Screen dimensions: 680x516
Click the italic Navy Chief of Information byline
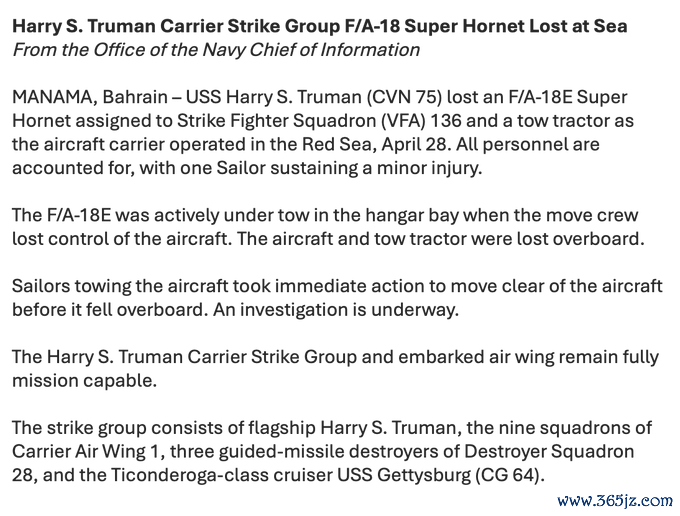[216, 49]
